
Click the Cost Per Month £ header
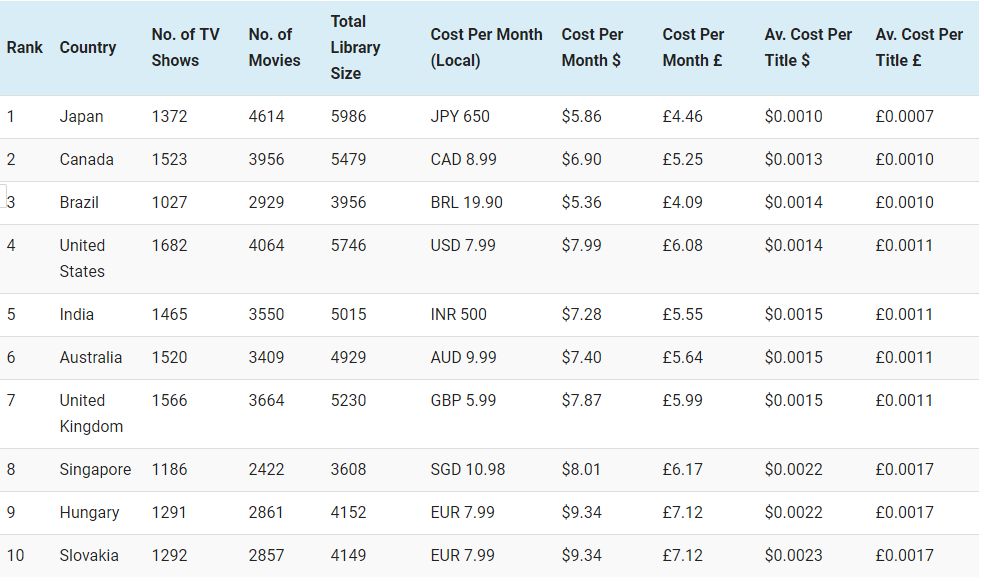pyautogui.click(x=693, y=47)
